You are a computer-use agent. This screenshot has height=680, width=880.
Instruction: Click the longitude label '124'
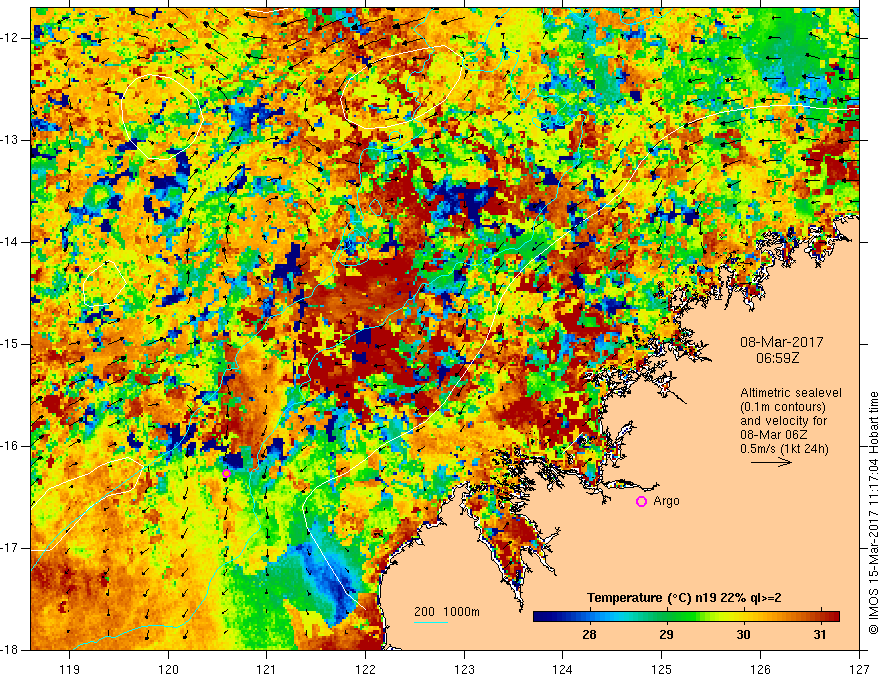tap(563, 669)
